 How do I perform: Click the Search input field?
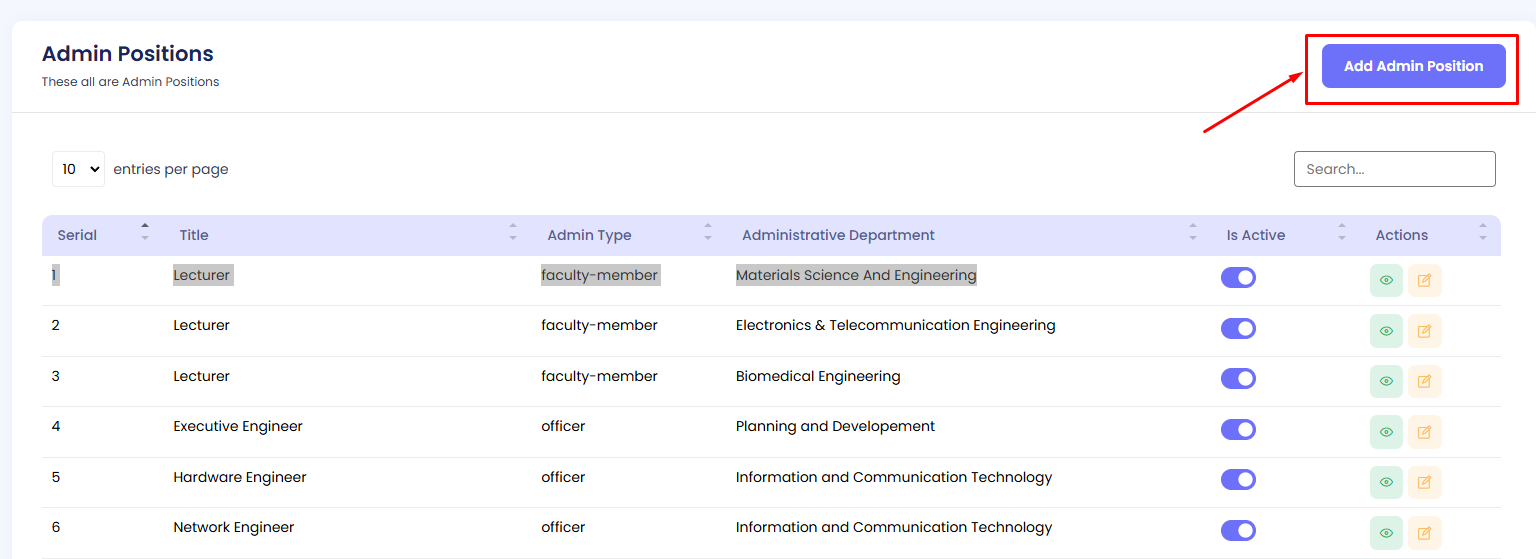[x=1394, y=169]
